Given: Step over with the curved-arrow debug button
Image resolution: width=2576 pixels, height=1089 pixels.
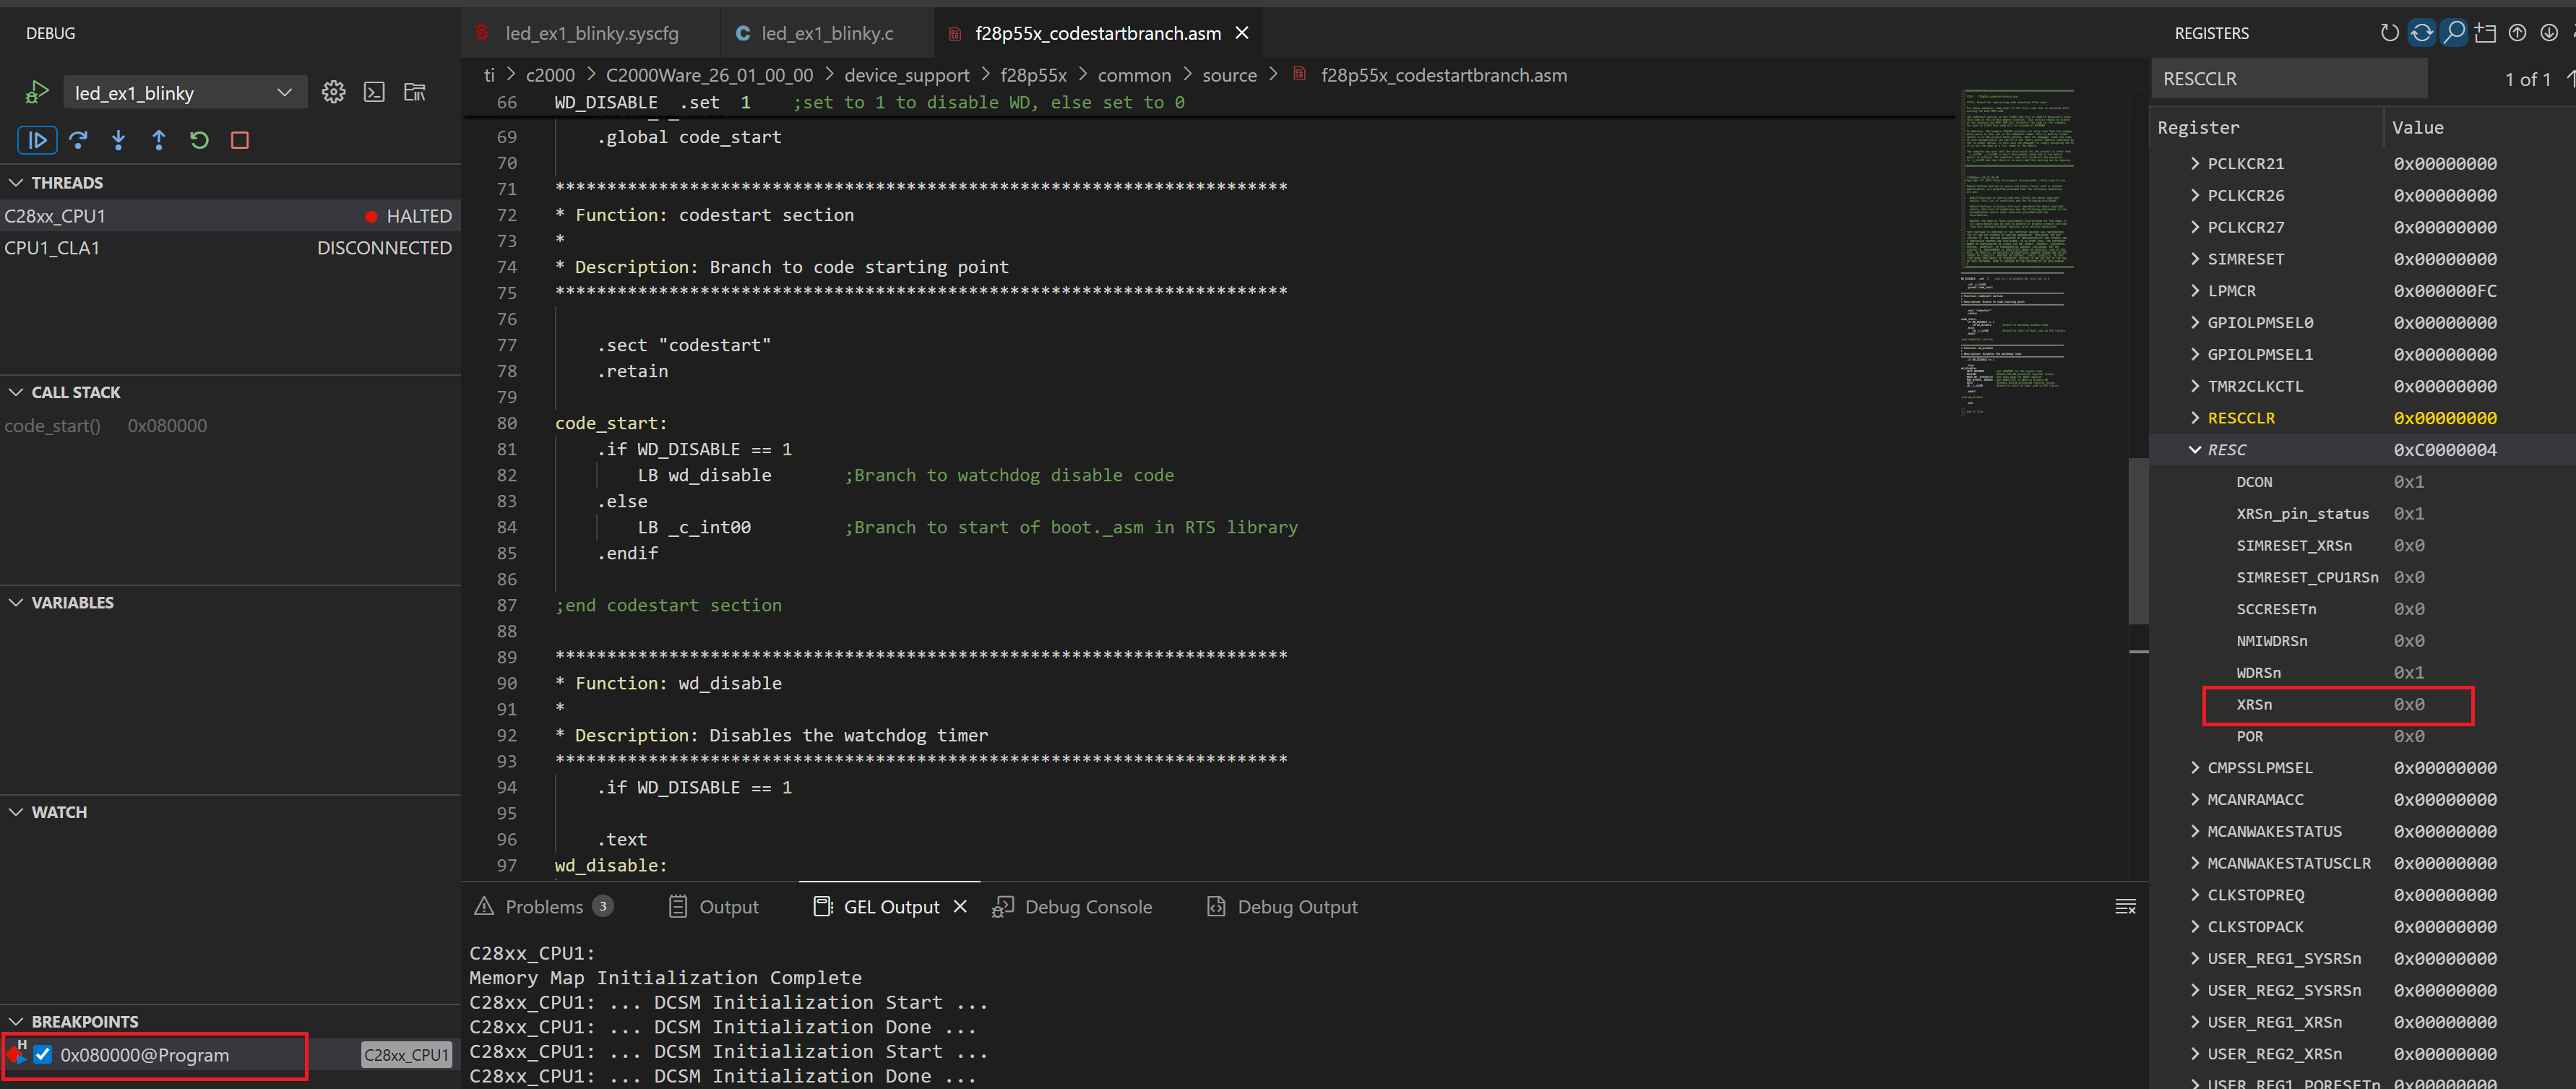Looking at the screenshot, I should tap(78, 140).
